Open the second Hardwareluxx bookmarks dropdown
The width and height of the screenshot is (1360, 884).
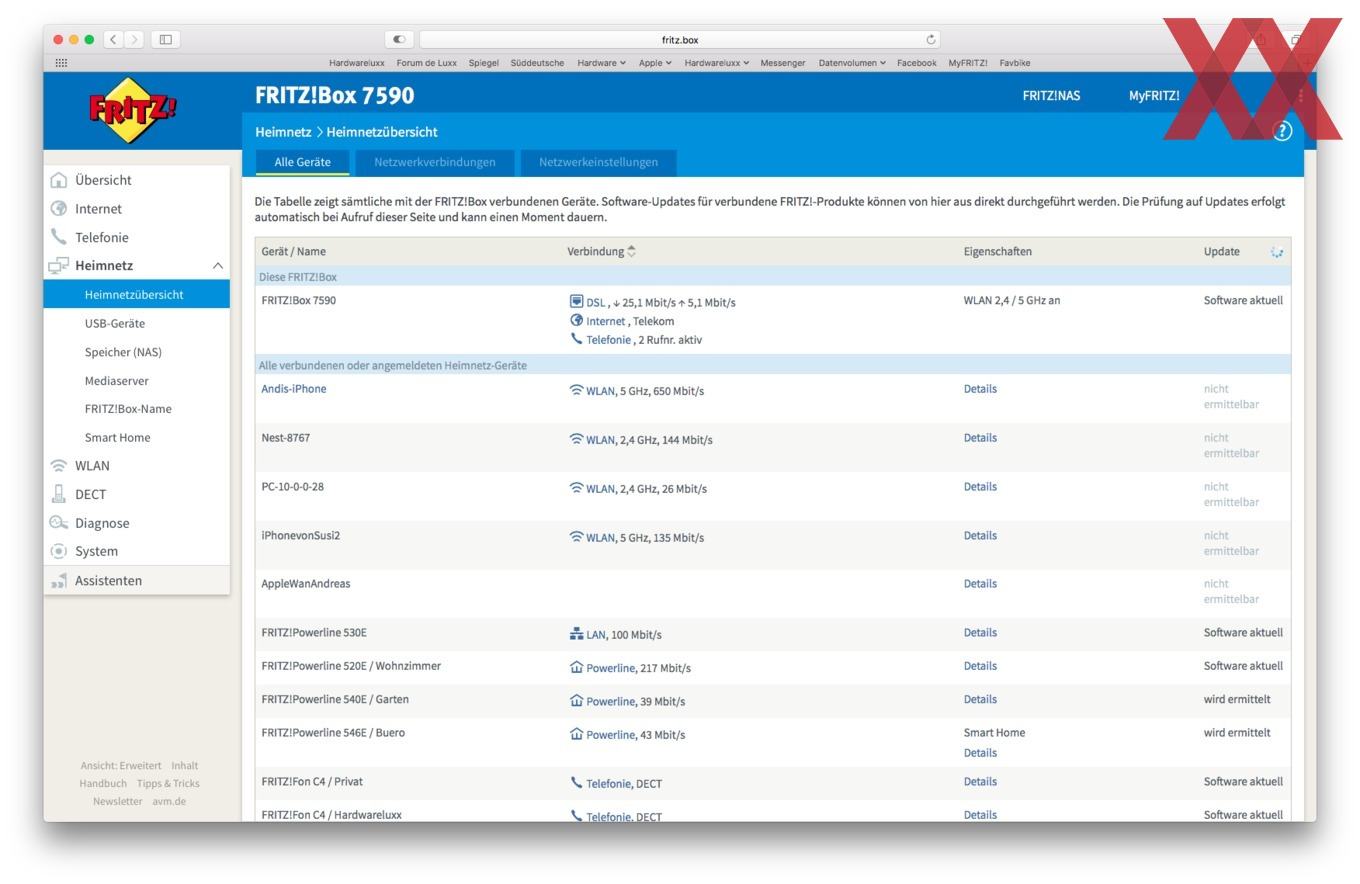pyautogui.click(x=716, y=63)
